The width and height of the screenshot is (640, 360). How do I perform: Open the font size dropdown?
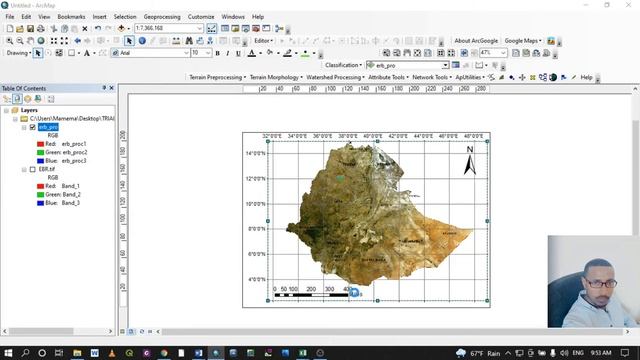pyautogui.click(x=208, y=53)
